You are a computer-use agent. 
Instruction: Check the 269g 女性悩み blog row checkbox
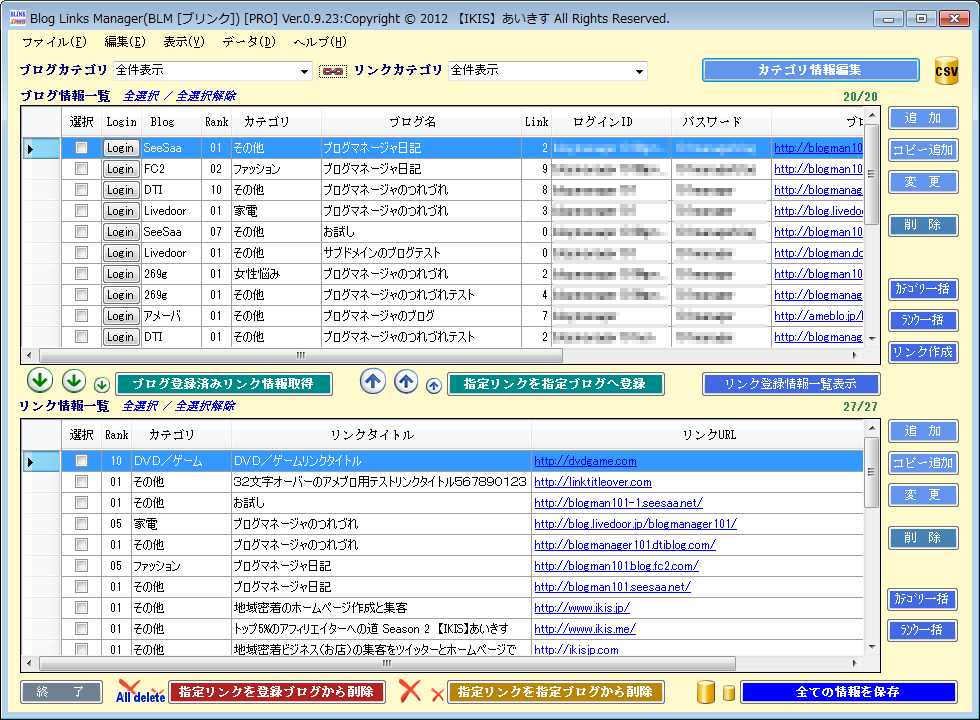click(81, 274)
